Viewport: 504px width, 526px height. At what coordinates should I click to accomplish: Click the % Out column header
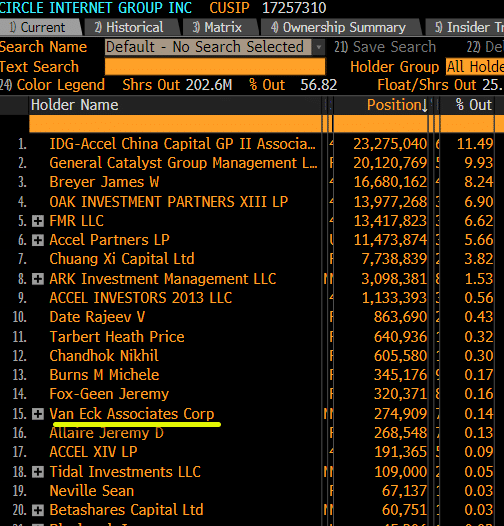click(473, 105)
